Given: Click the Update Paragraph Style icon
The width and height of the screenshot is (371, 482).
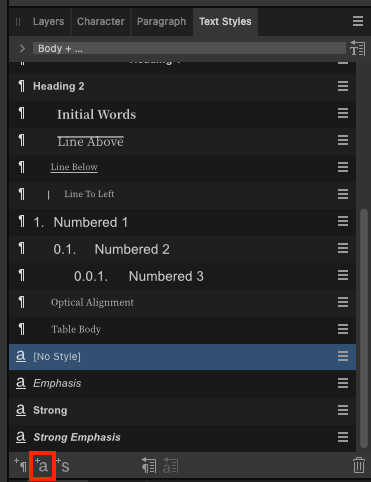Looking at the screenshot, I should 149,465.
